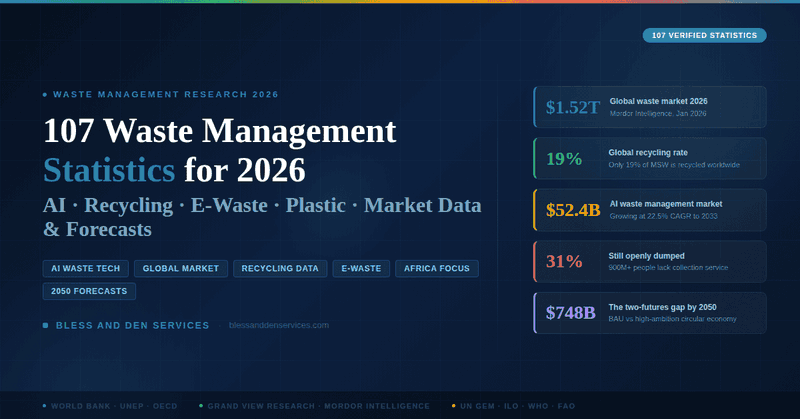Open the blessanddenservices.com link
This screenshot has width=800, height=419.
[279, 325]
